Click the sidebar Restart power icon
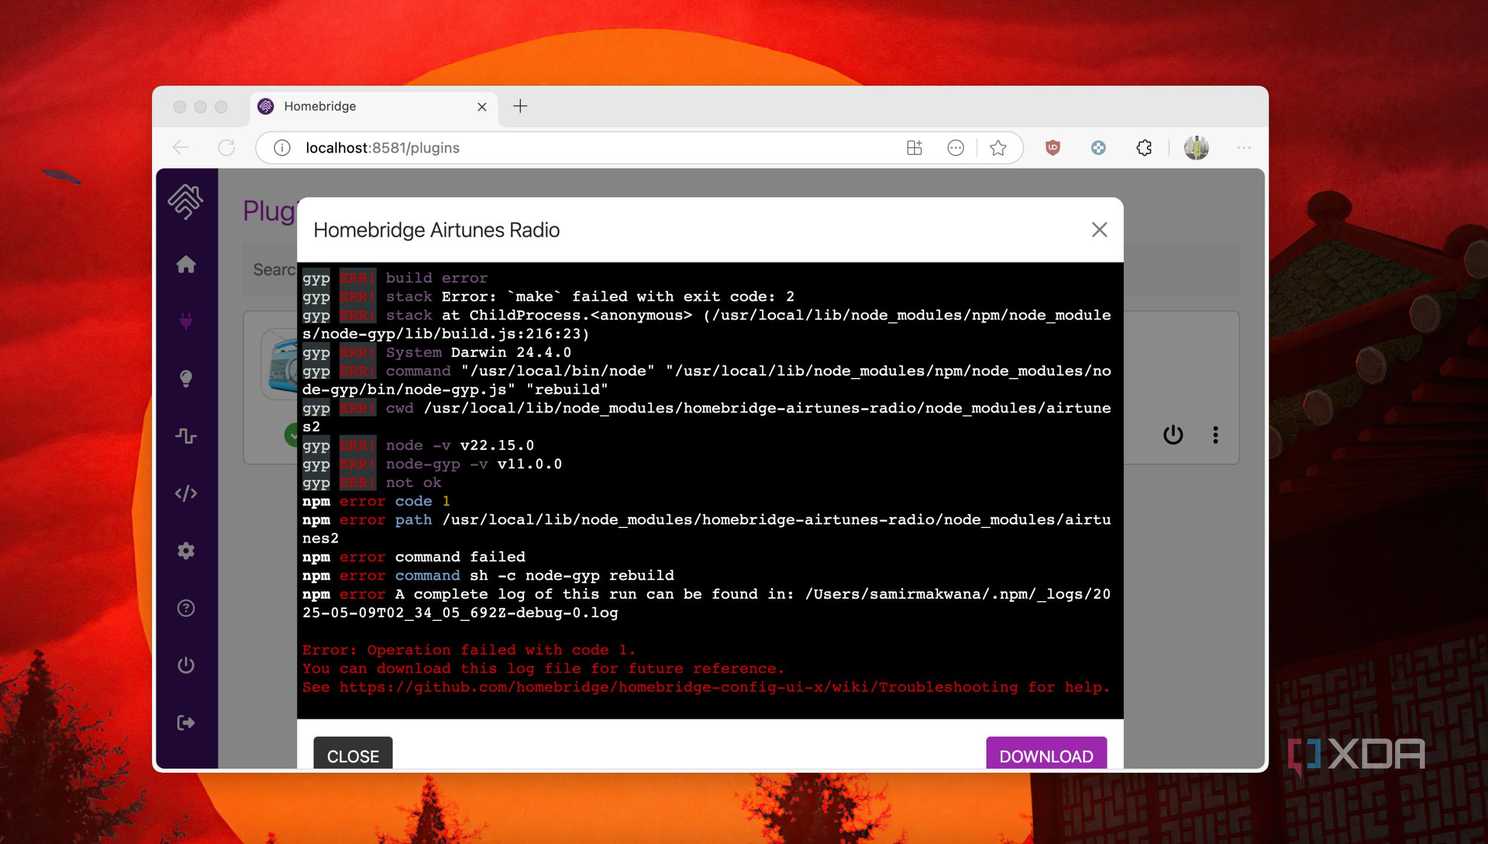The height and width of the screenshot is (844, 1488). 186,665
